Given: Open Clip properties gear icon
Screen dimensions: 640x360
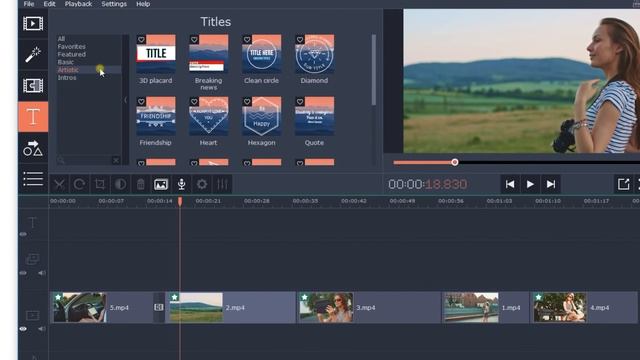Looking at the screenshot, I should point(202,184).
